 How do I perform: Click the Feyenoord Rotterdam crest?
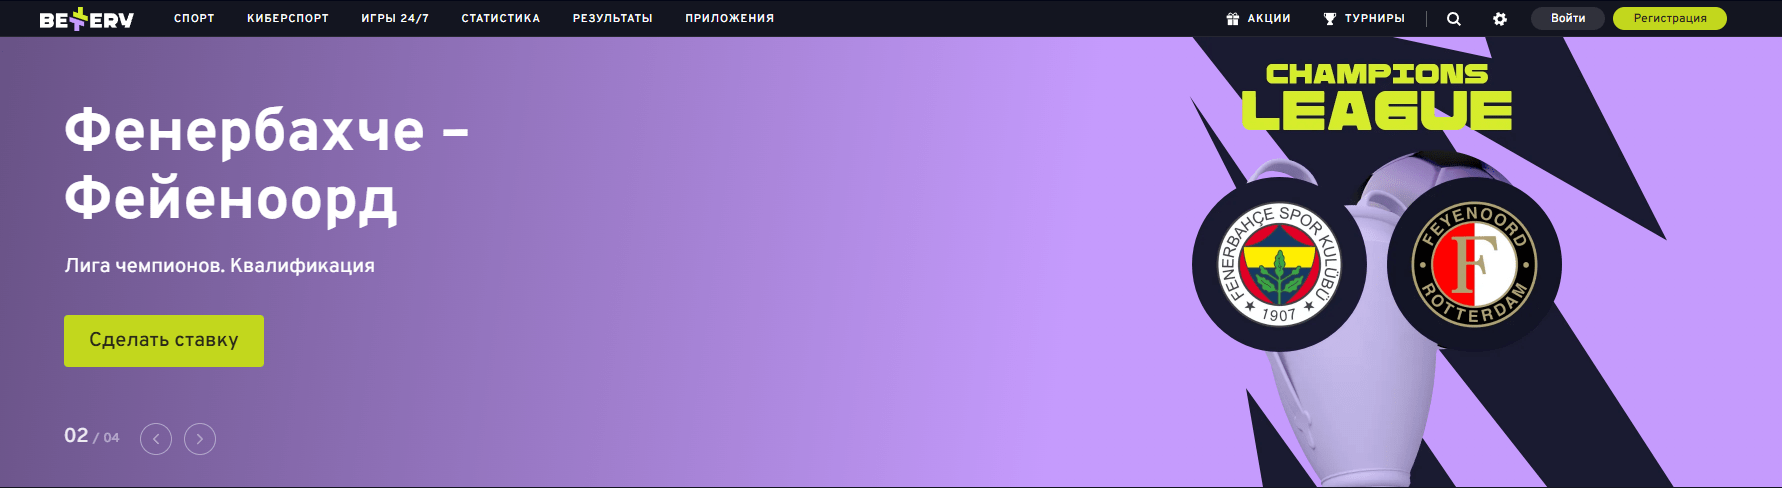point(1474,265)
